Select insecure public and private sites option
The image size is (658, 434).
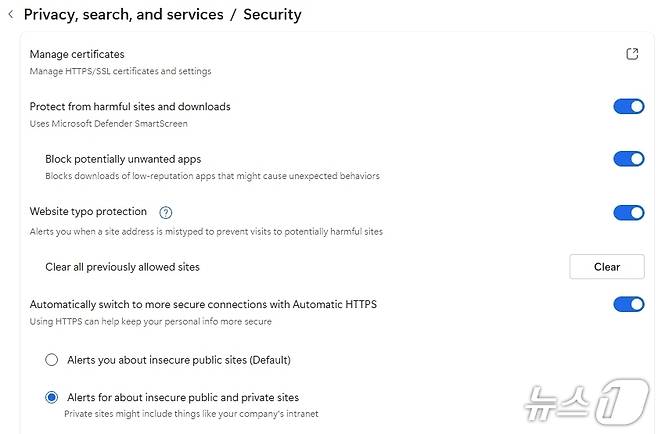point(52,397)
